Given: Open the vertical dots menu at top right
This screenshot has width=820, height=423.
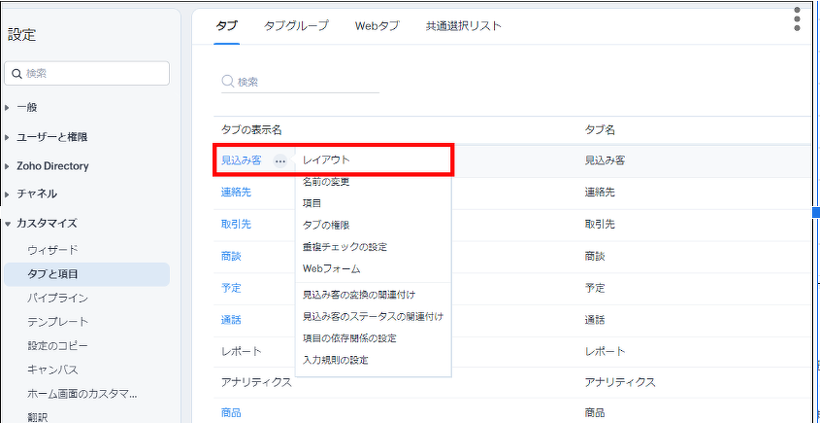Looking at the screenshot, I should click(797, 20).
